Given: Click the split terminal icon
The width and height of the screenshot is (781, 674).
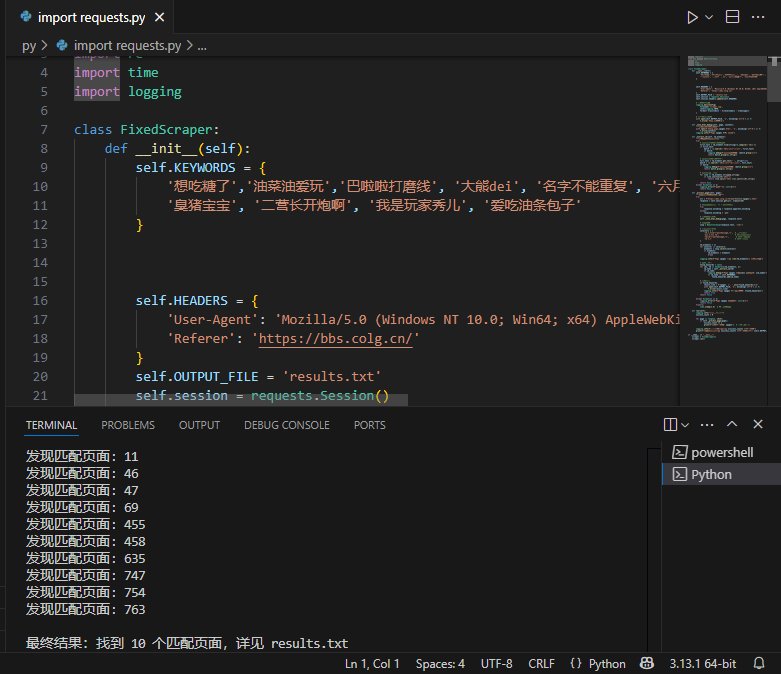Looking at the screenshot, I should pos(670,425).
